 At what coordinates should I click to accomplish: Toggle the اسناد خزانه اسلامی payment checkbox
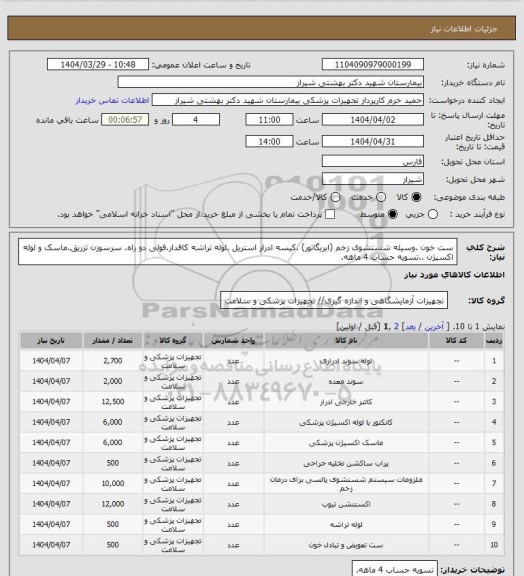[x=330, y=214]
